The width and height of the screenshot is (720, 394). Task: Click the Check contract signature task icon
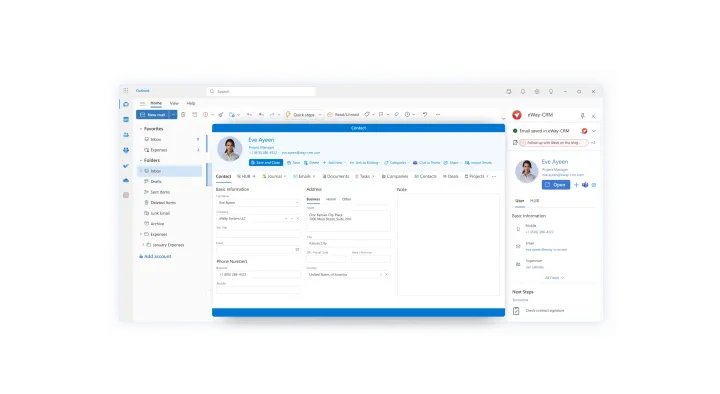[516, 311]
